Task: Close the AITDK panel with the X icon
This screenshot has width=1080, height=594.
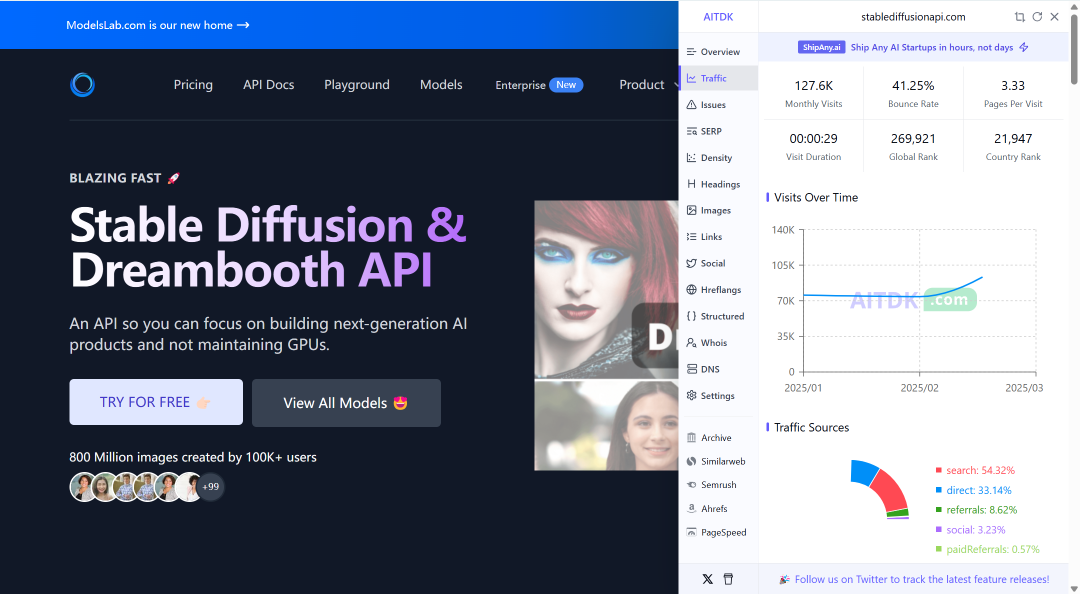Action: point(1055,17)
